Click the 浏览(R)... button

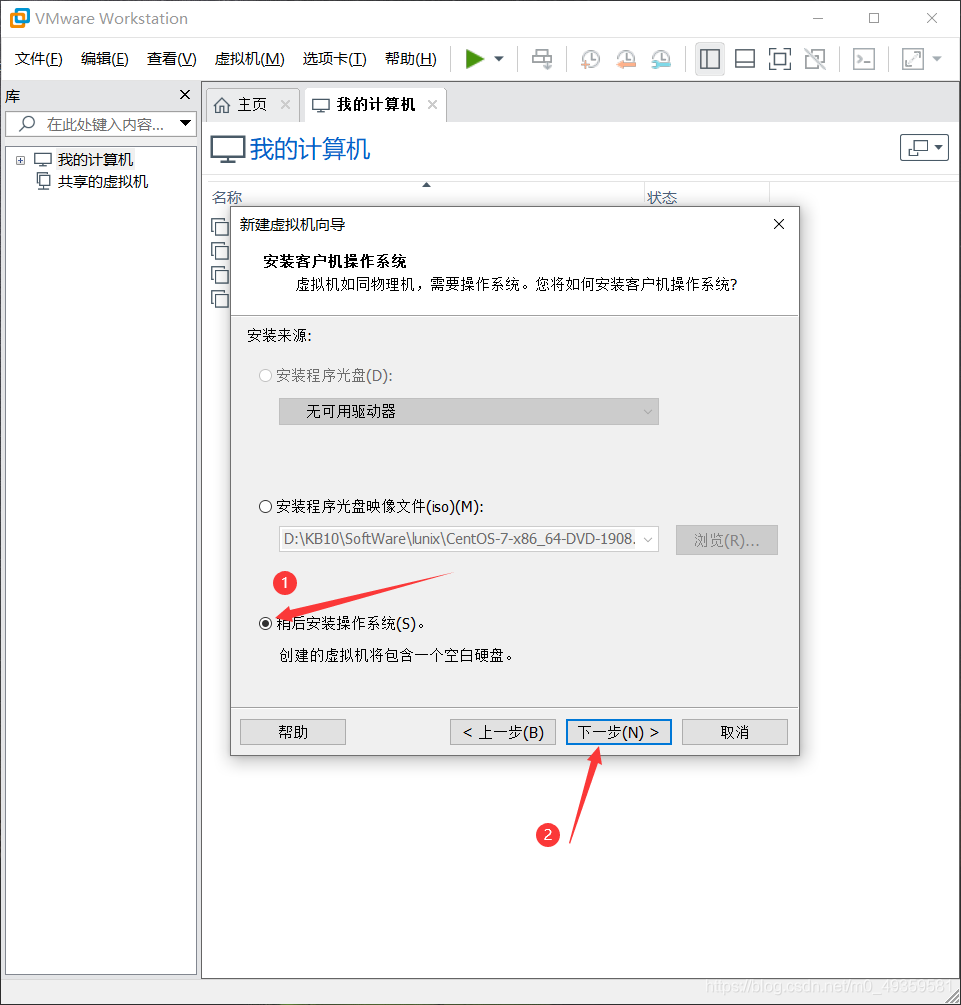click(x=726, y=540)
